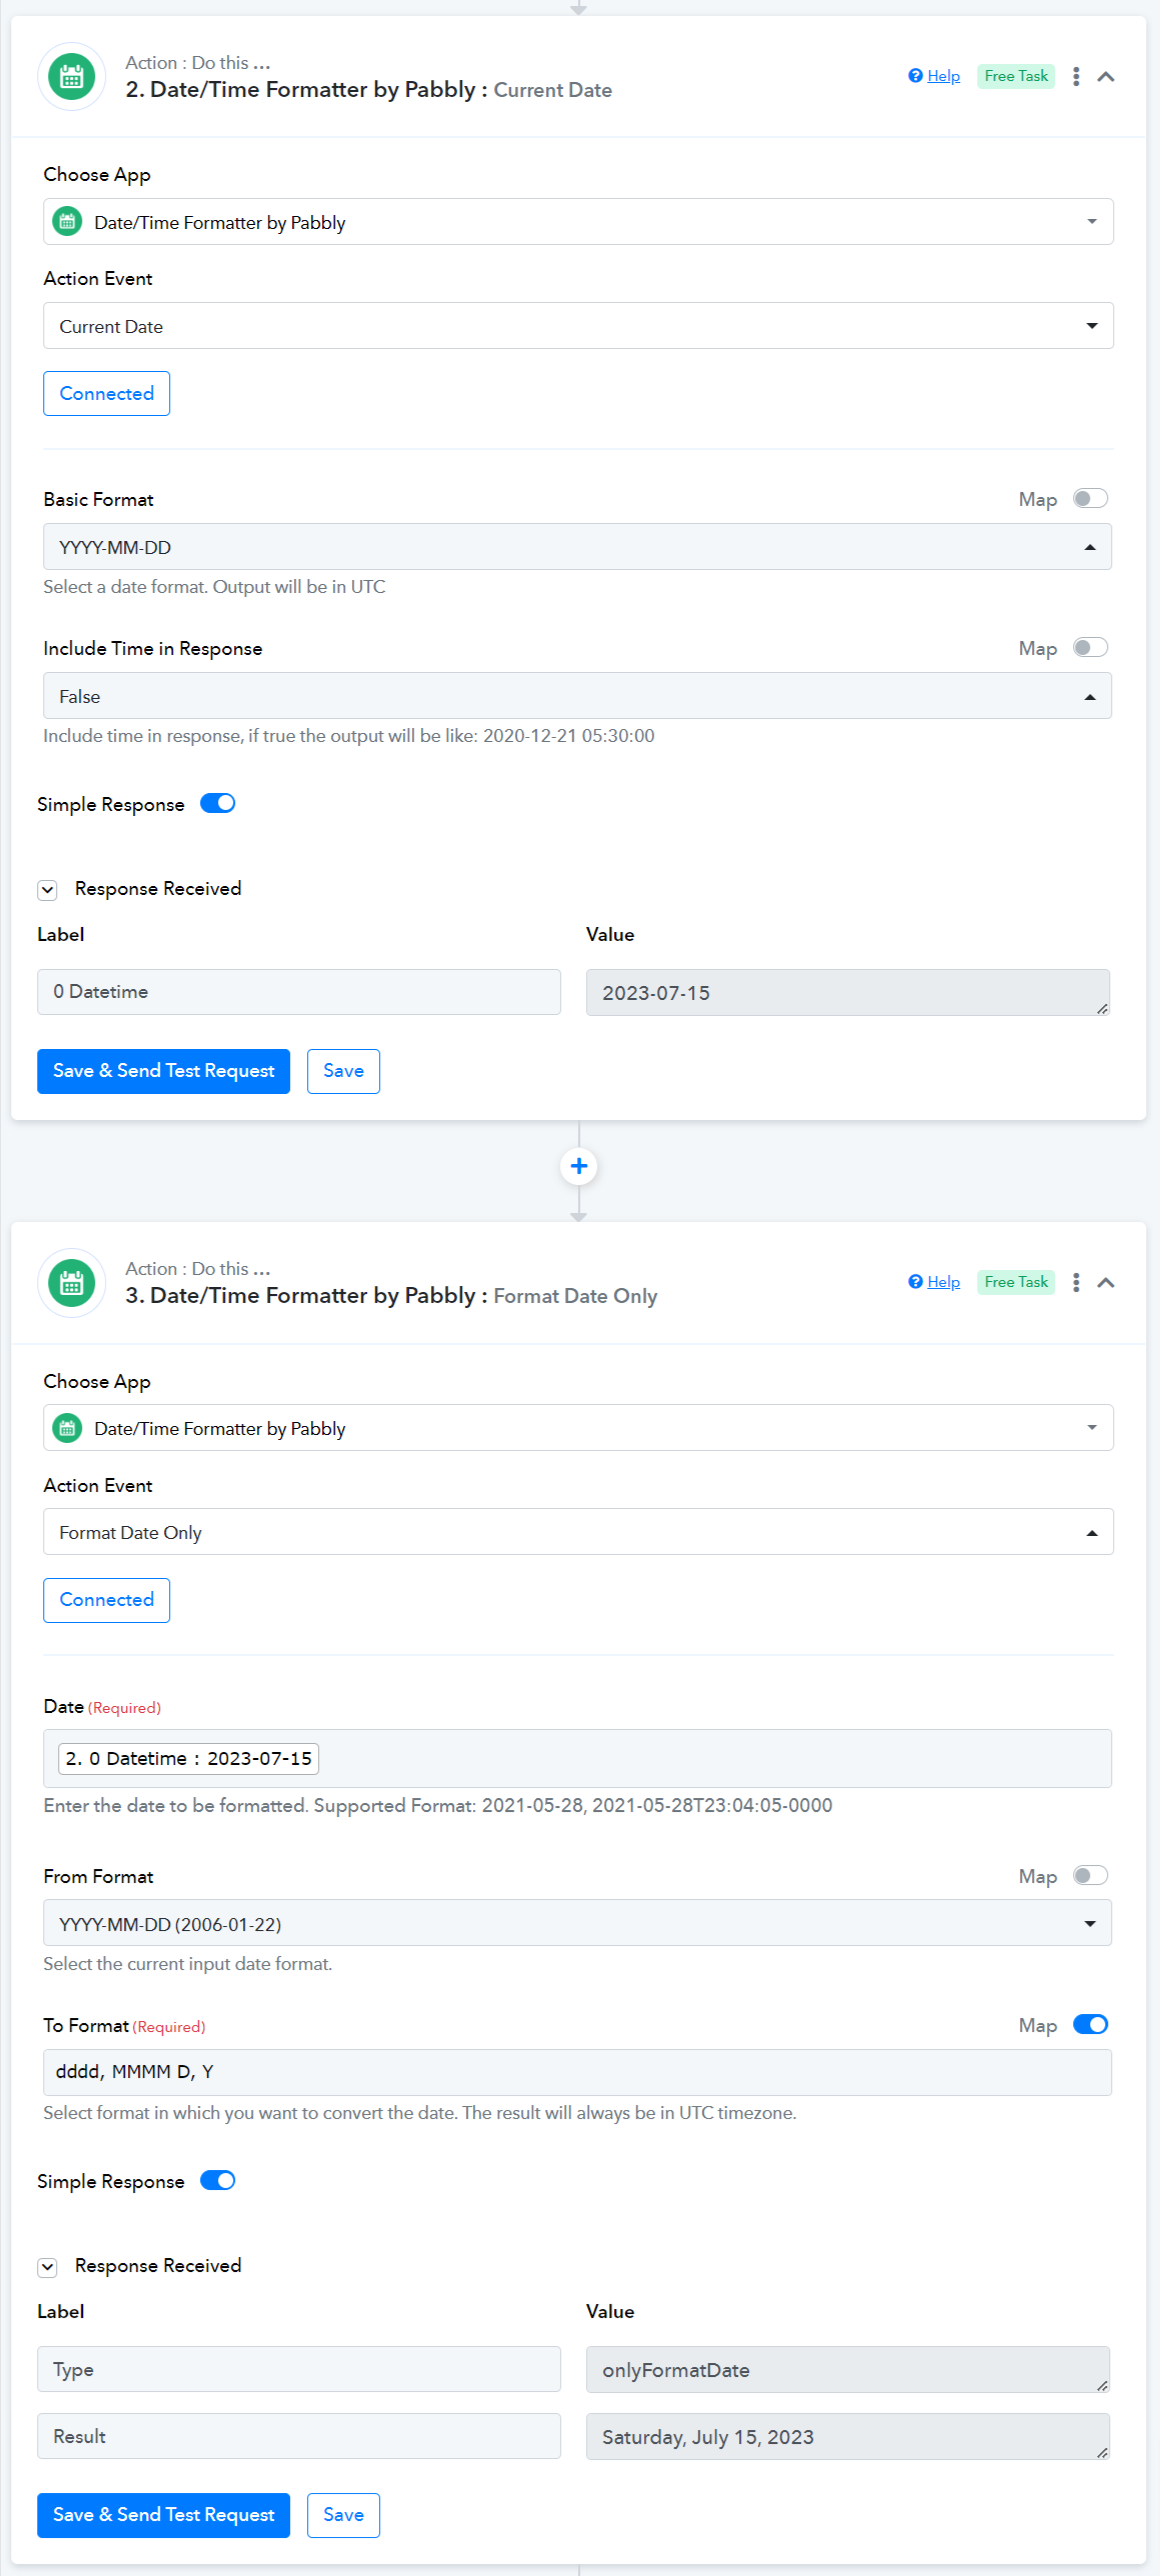The height and width of the screenshot is (2576, 1160).
Task: Click Free Task badge in step 3
Action: [1016, 1282]
